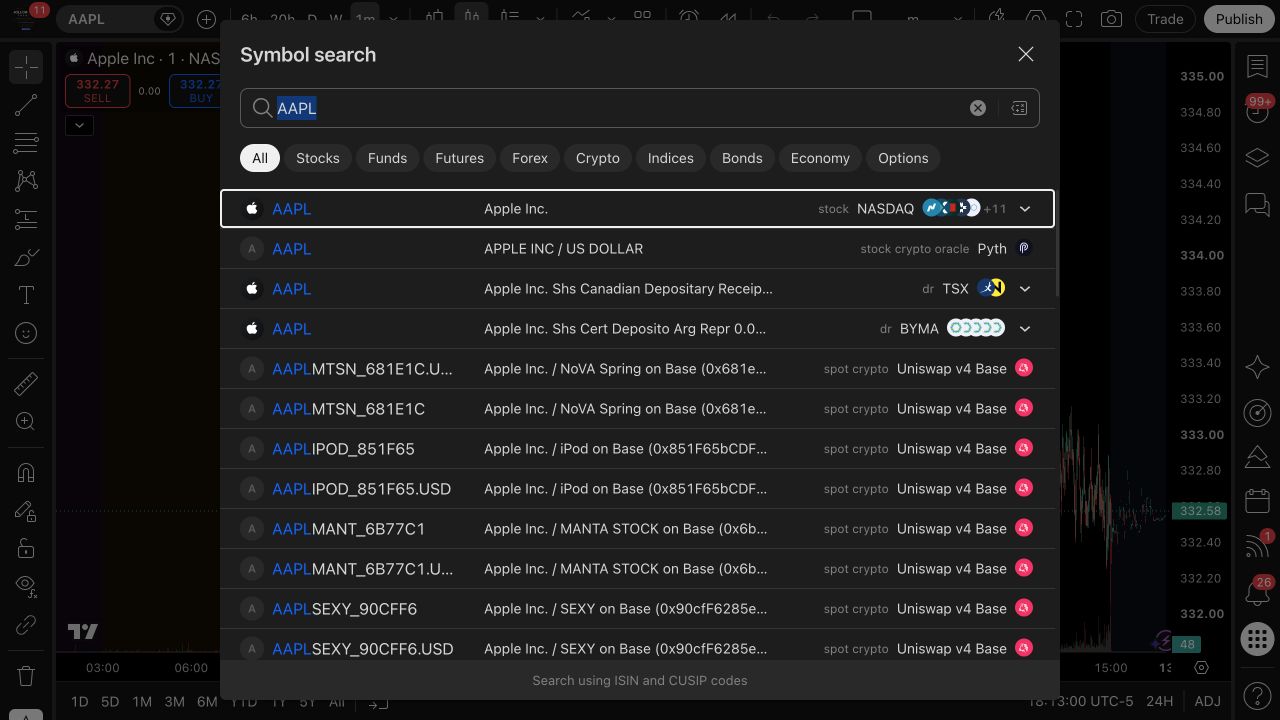Click the 332.27 SELL button
Screen dimensions: 1280x720
(97, 91)
